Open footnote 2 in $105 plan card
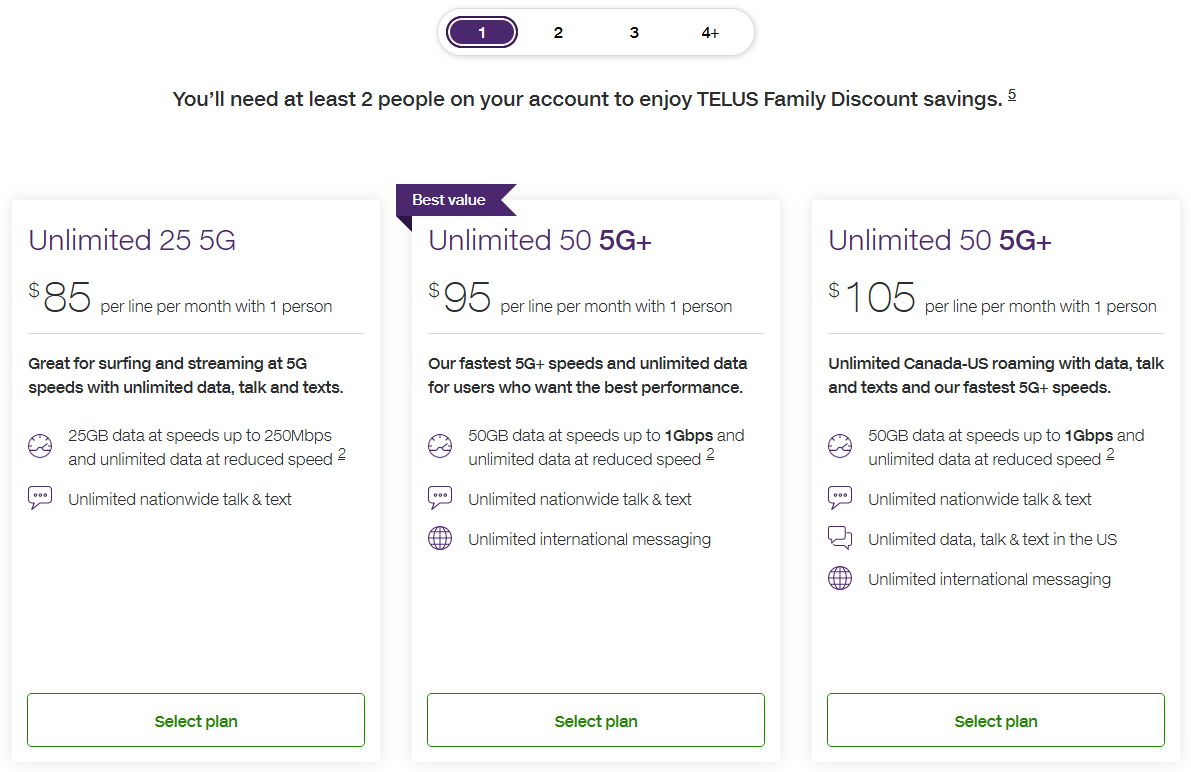Viewport: 1191px width, 772px height. (x=1110, y=455)
